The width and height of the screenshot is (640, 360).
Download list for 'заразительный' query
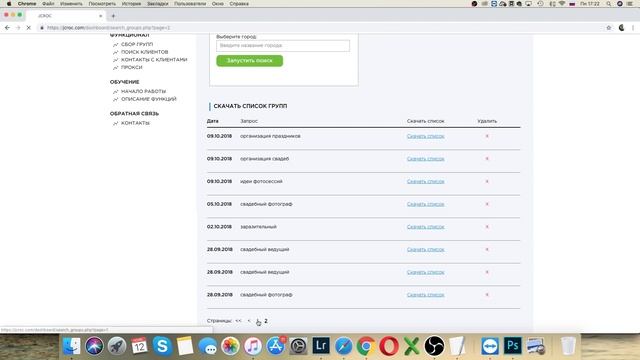[x=425, y=227]
